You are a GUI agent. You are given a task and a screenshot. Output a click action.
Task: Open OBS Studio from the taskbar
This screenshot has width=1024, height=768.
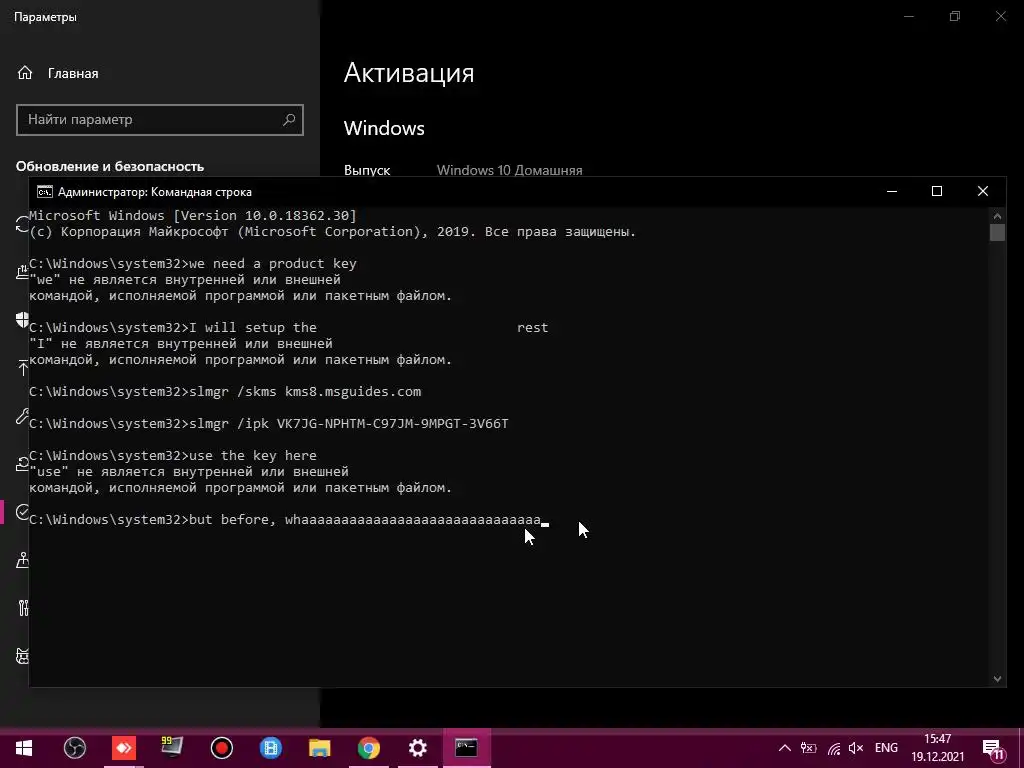74,748
